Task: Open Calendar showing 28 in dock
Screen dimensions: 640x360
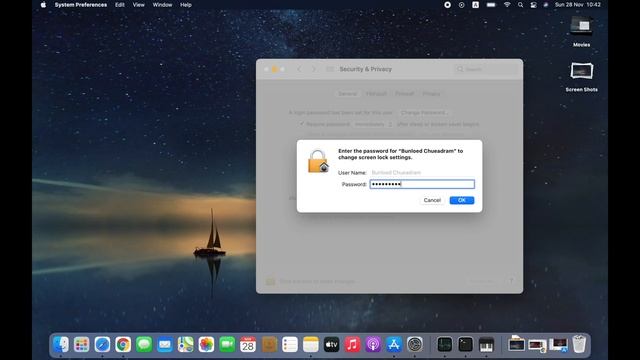Action: 248,344
